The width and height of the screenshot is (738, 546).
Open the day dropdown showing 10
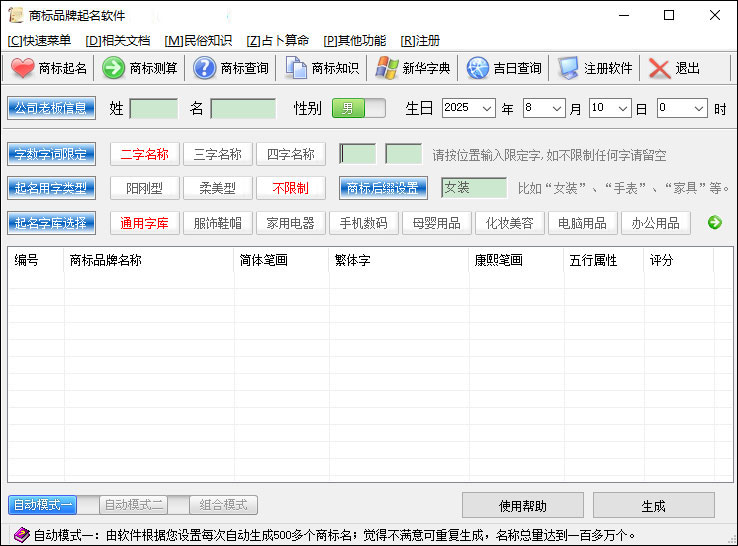pos(610,108)
